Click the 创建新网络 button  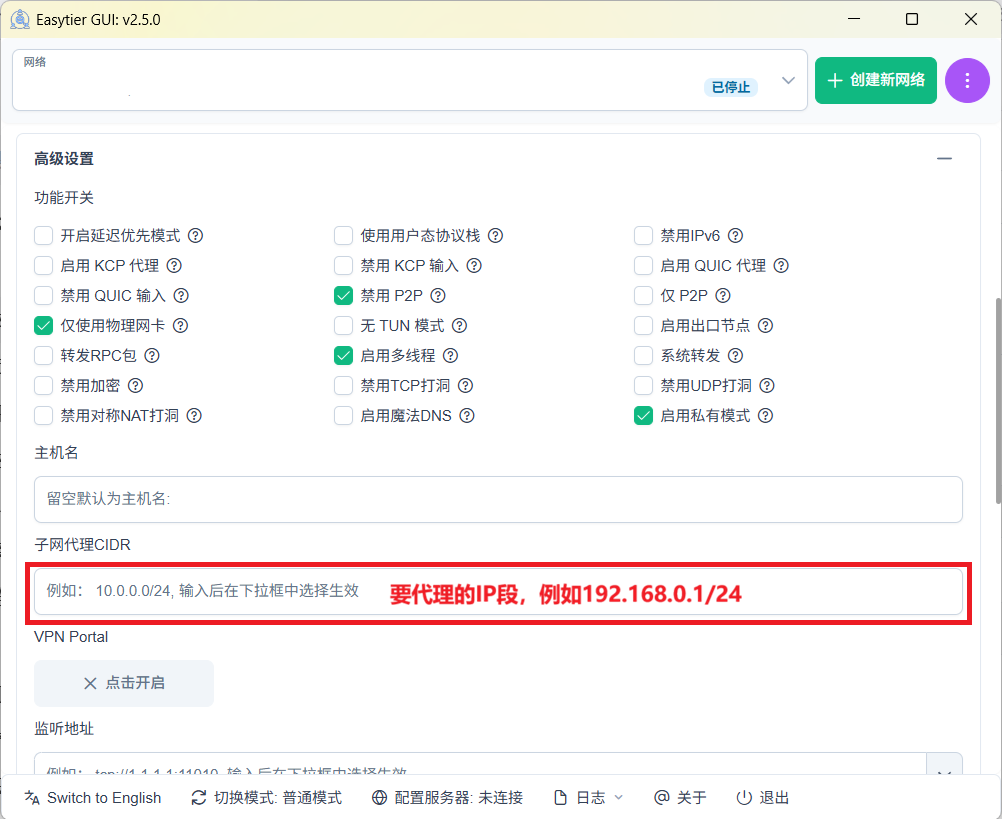tap(875, 80)
